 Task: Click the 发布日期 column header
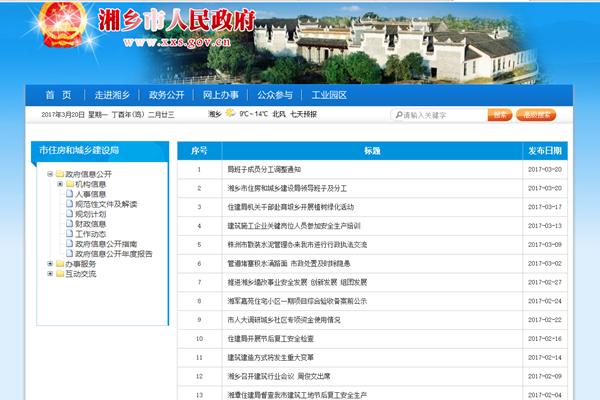545,151
